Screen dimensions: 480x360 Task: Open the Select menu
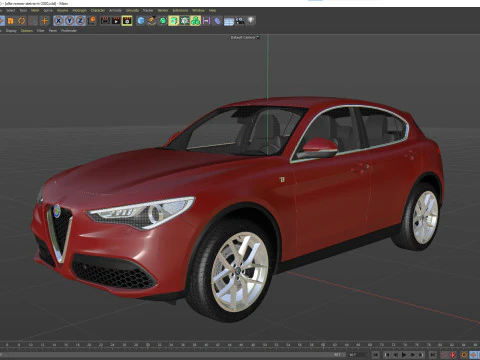10,10
